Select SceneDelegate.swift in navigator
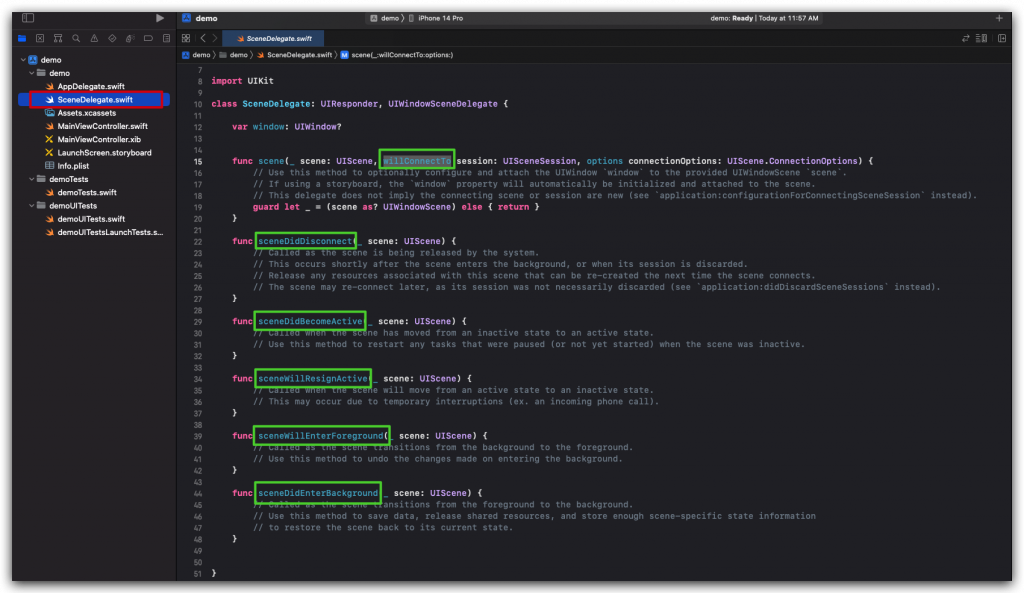The height and width of the screenshot is (593, 1024). [x=95, y=99]
